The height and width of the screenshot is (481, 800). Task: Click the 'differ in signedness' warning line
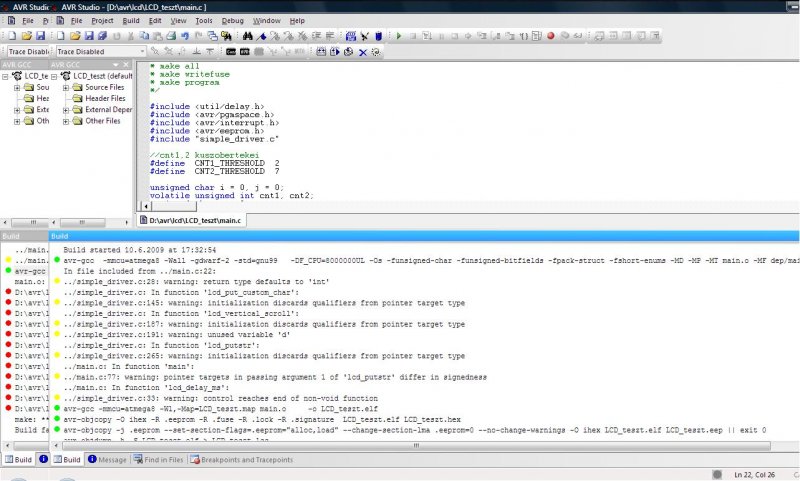(x=275, y=377)
